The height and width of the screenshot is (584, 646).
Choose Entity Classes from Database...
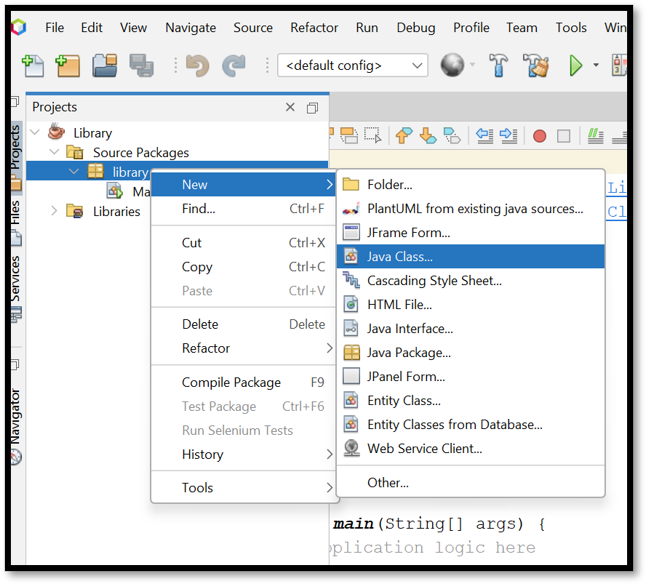click(x=471, y=424)
